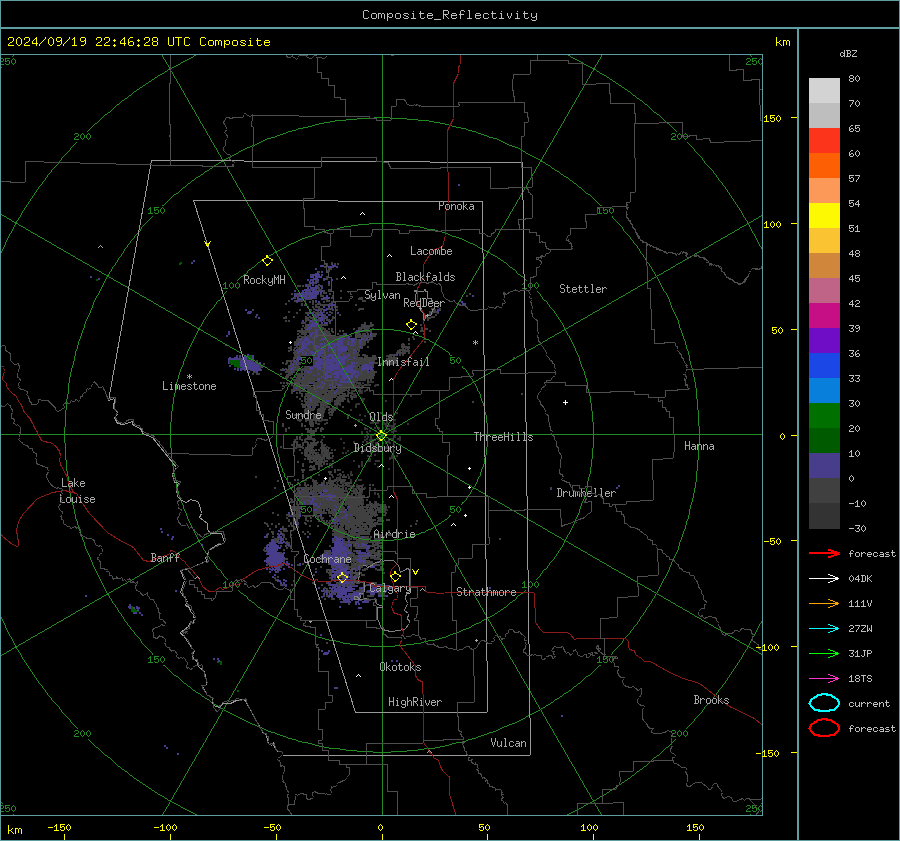Click the Cochrane city label
This screenshot has height=841, width=900.
(327, 559)
